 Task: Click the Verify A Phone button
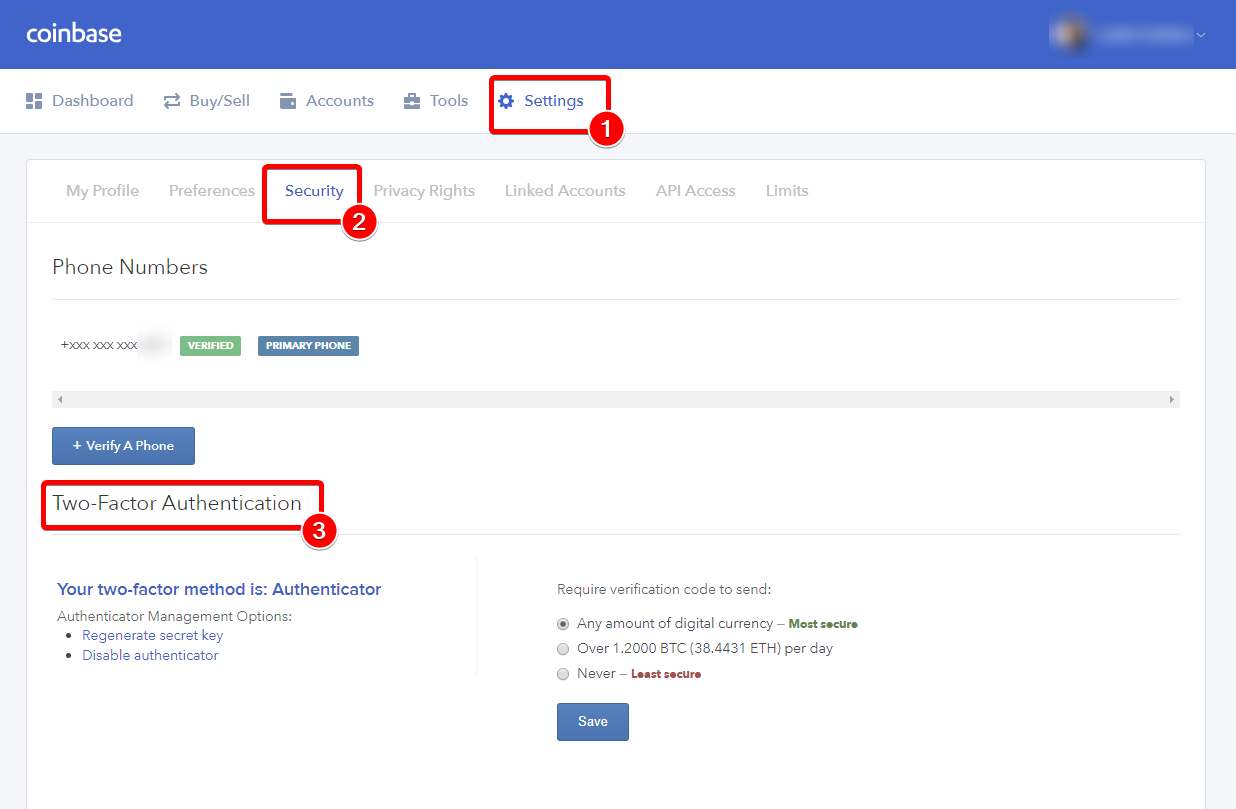pyautogui.click(x=123, y=446)
